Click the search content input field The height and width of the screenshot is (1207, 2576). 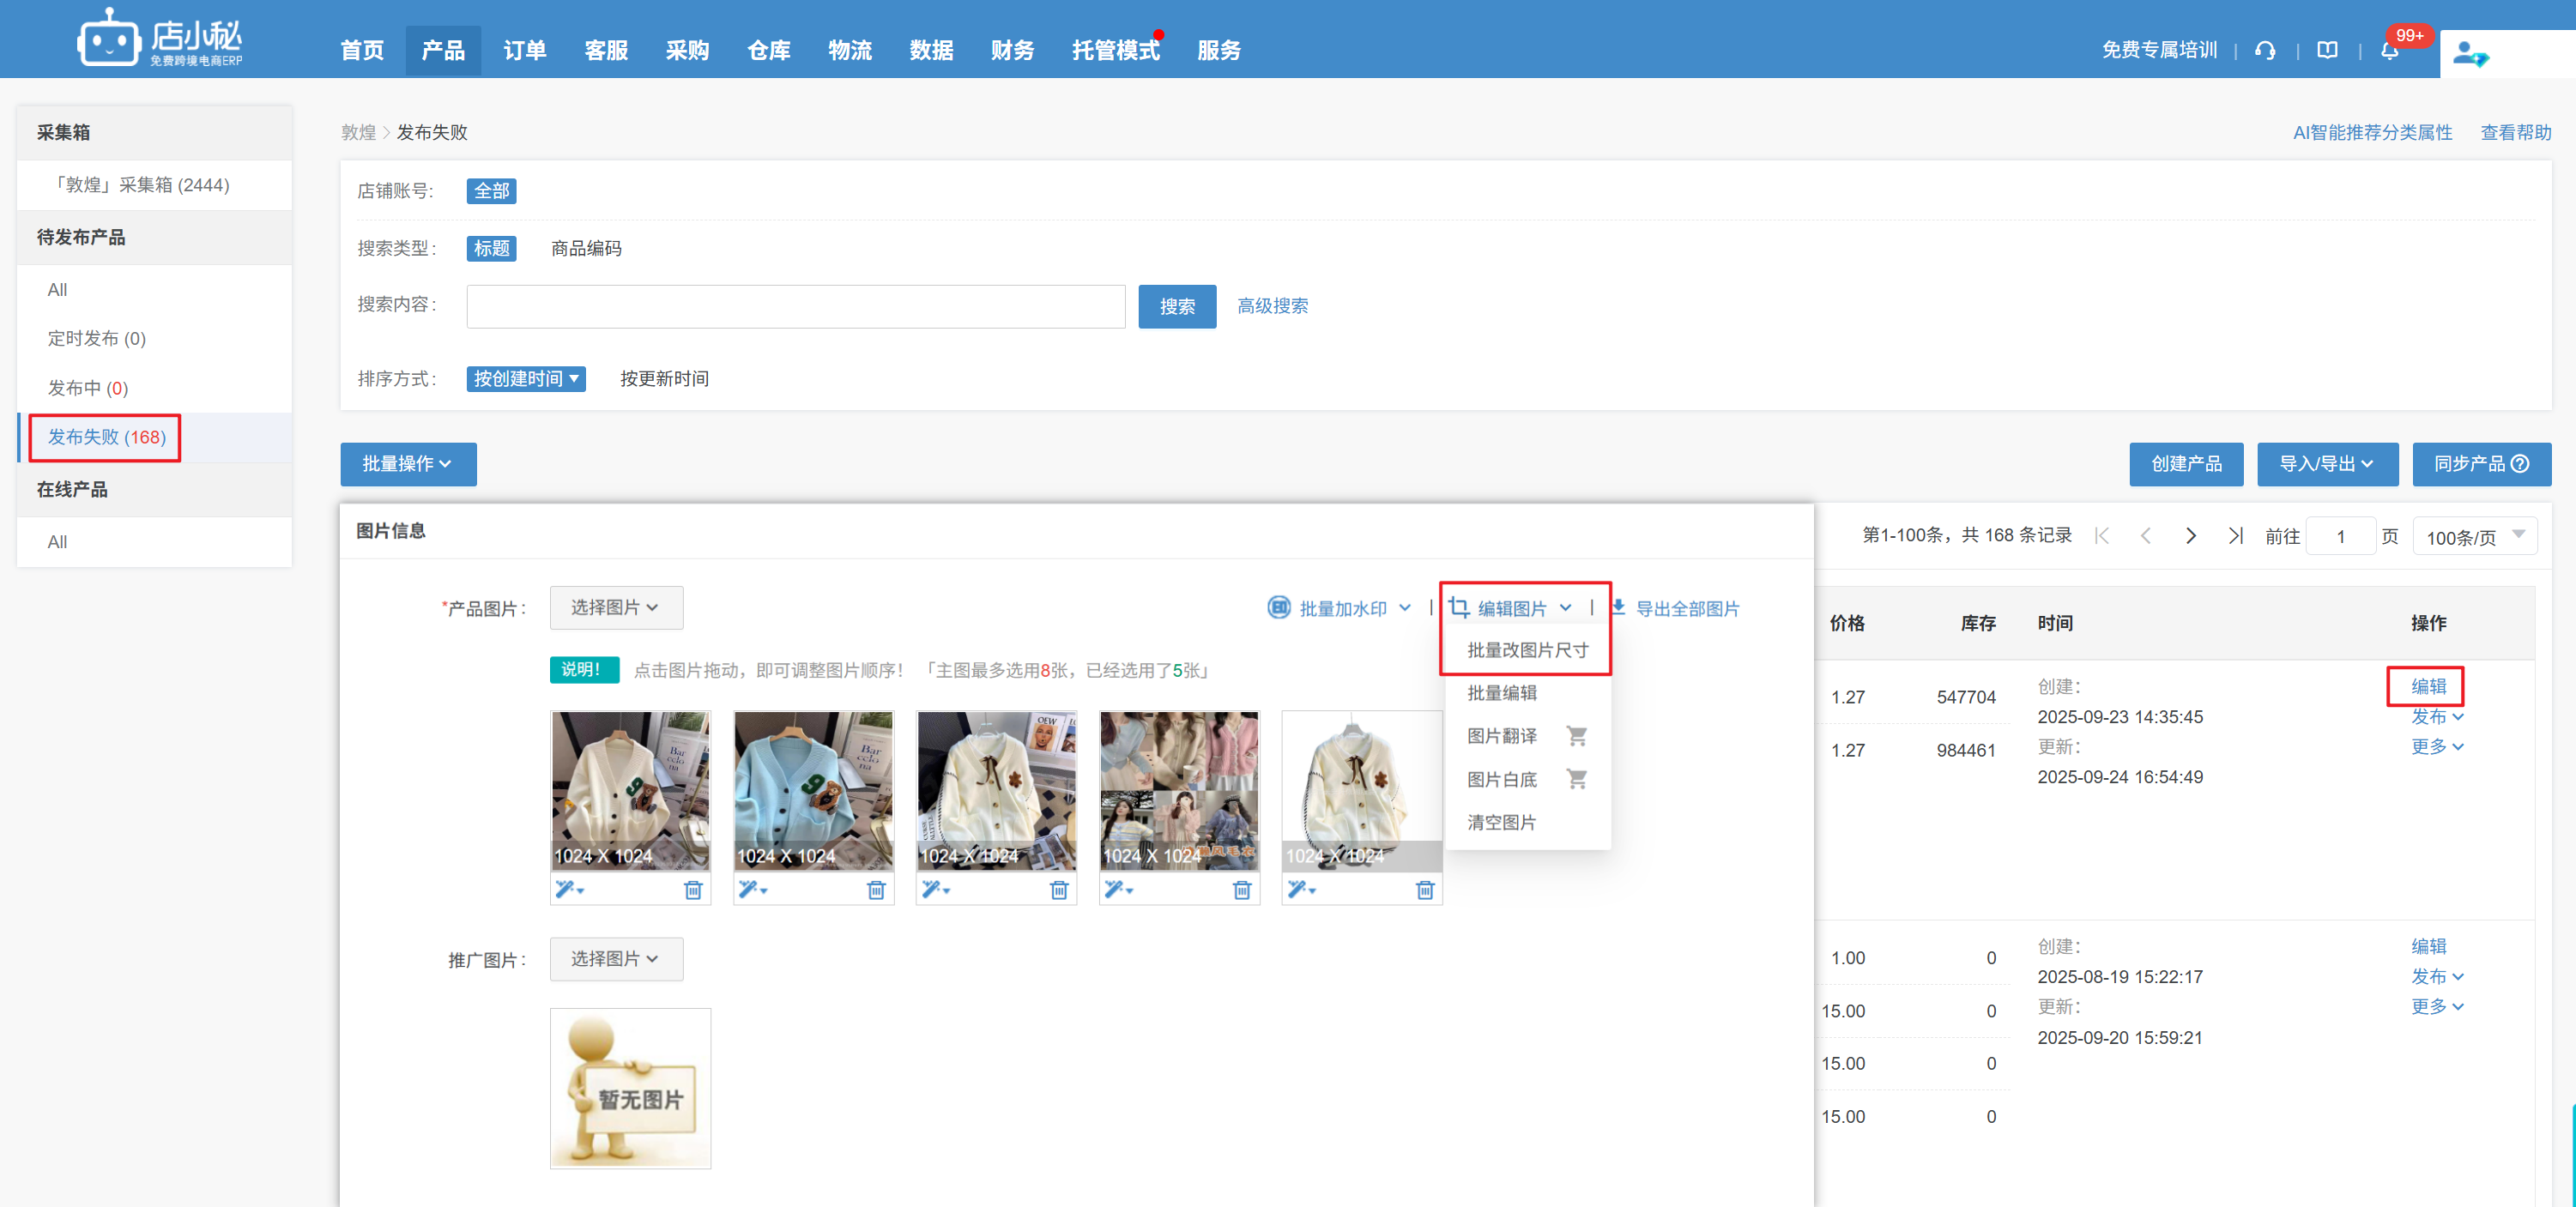(795, 307)
